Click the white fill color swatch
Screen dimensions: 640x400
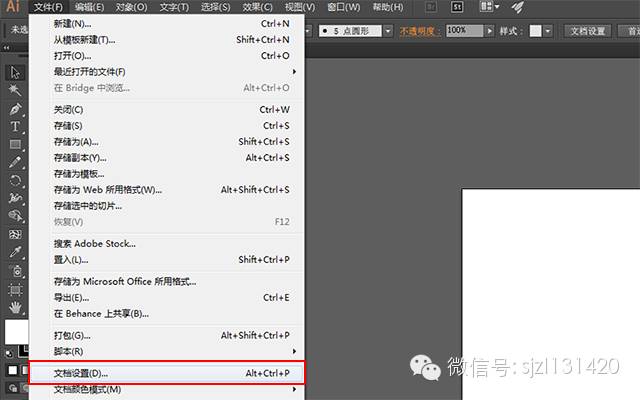click(15, 331)
